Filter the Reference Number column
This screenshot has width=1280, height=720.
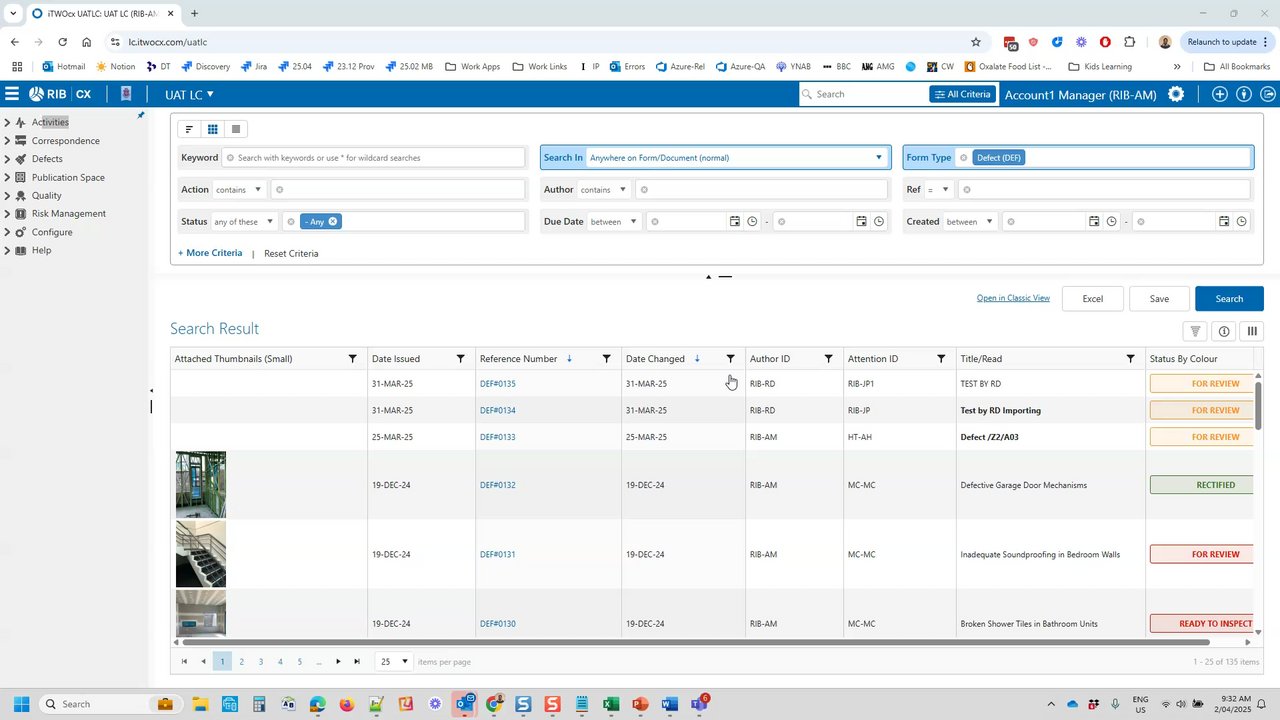point(607,359)
